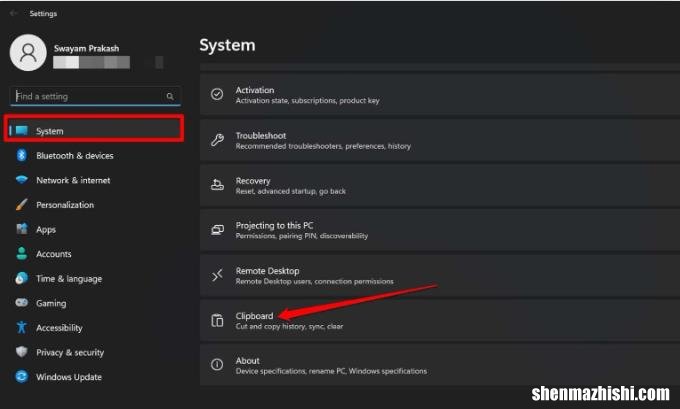
Task: Focus the Find a setting search box
Action: click(95, 96)
